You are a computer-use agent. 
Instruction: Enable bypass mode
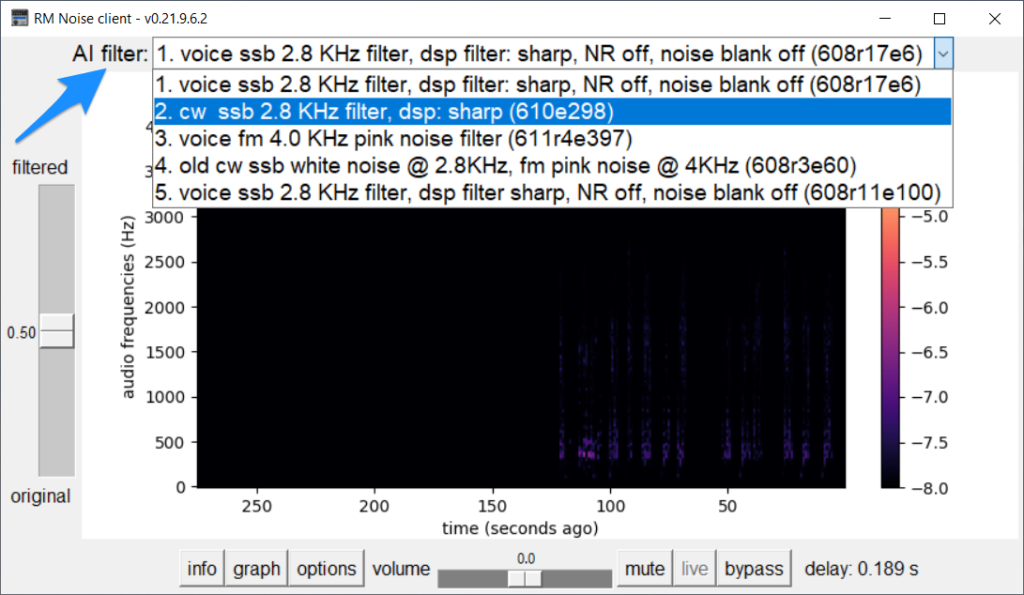[754, 567]
